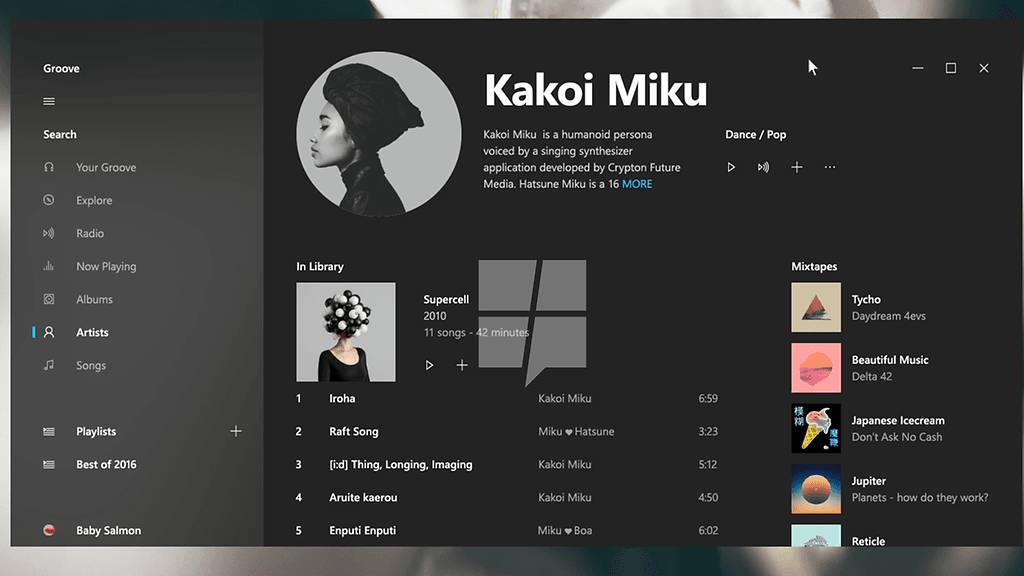The width and height of the screenshot is (1024, 576).
Task: Click Search in the sidebar
Action: 60,134
